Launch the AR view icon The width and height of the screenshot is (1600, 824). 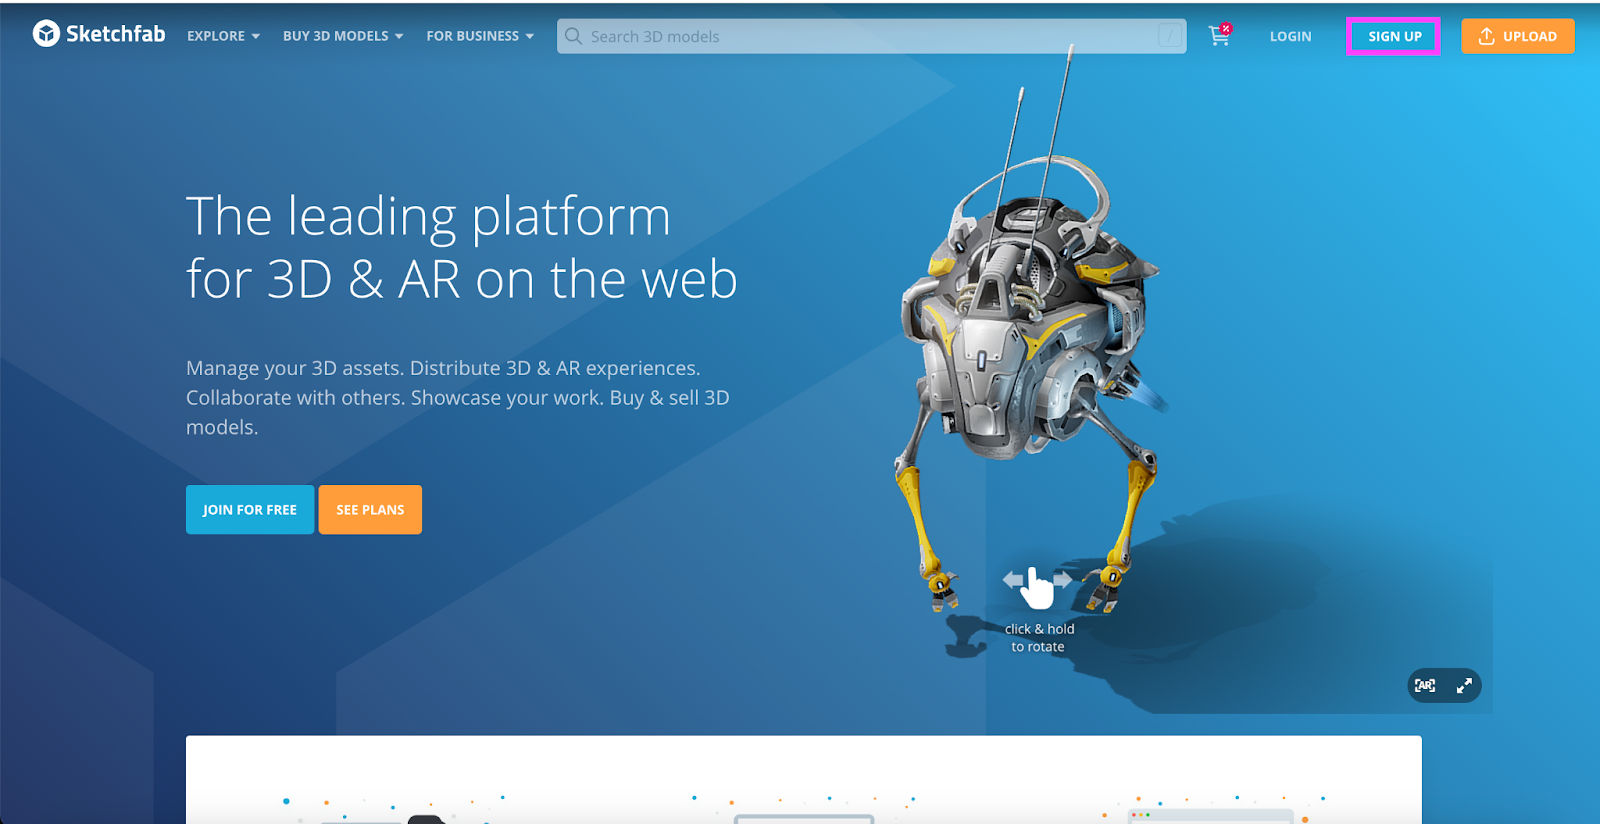pos(1425,686)
